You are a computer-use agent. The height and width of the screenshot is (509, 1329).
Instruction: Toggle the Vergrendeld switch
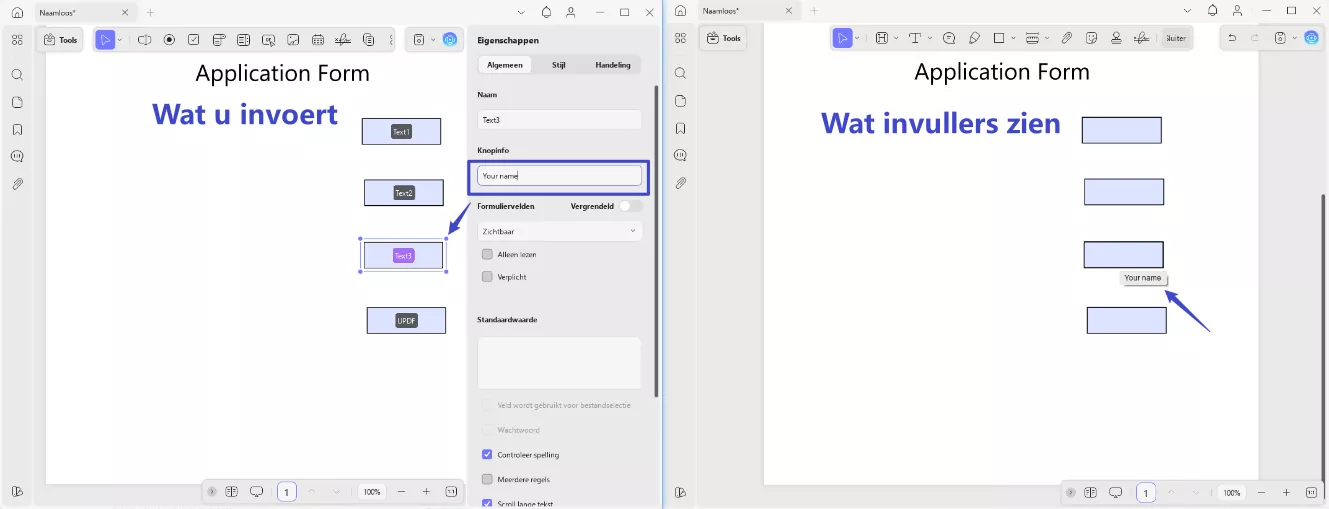click(630, 206)
